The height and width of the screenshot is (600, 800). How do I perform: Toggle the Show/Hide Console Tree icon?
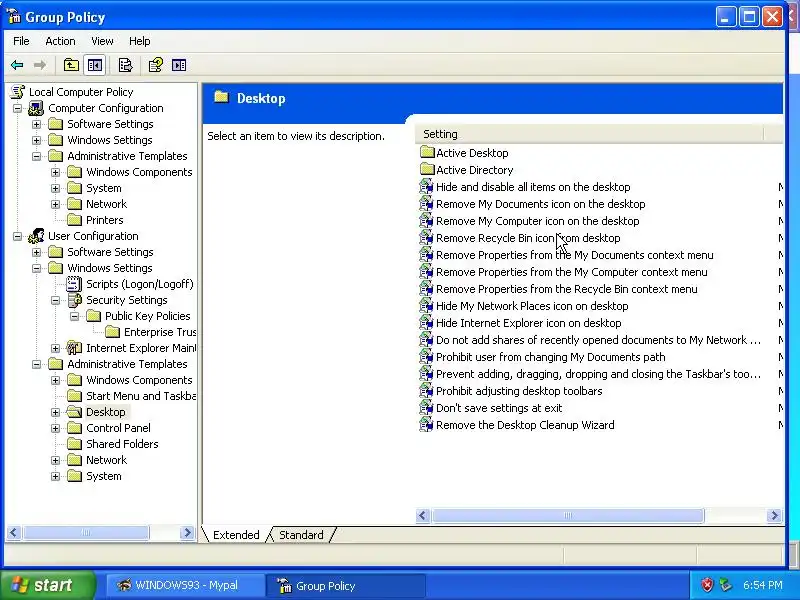pyautogui.click(x=95, y=65)
